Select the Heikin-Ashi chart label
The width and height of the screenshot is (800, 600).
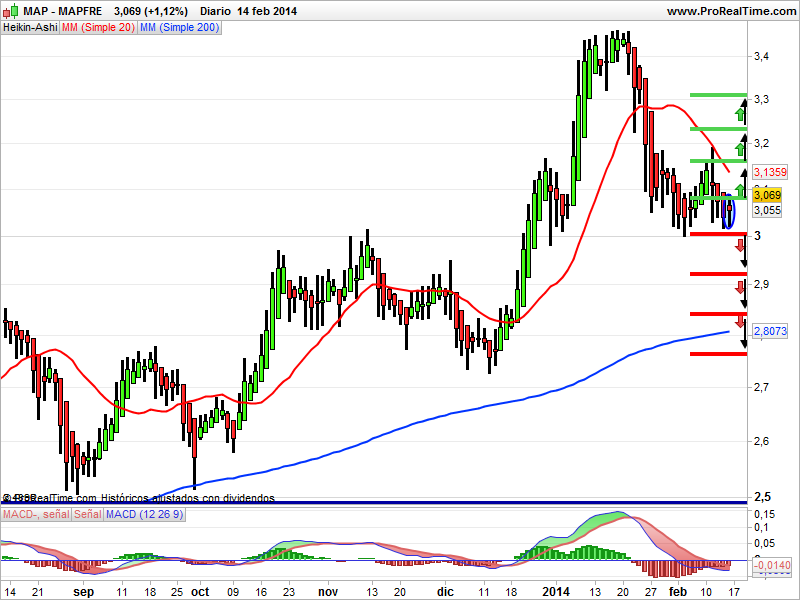click(x=30, y=28)
